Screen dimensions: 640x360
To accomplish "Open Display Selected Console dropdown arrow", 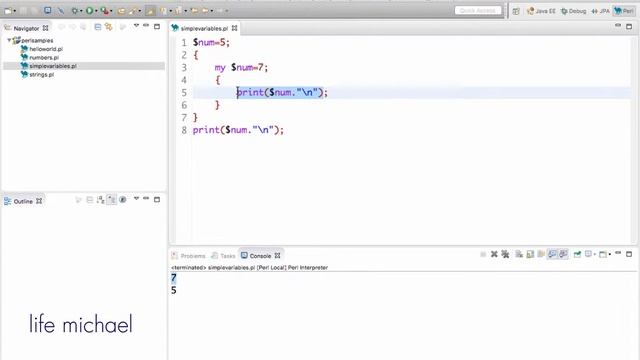I will (595, 255).
